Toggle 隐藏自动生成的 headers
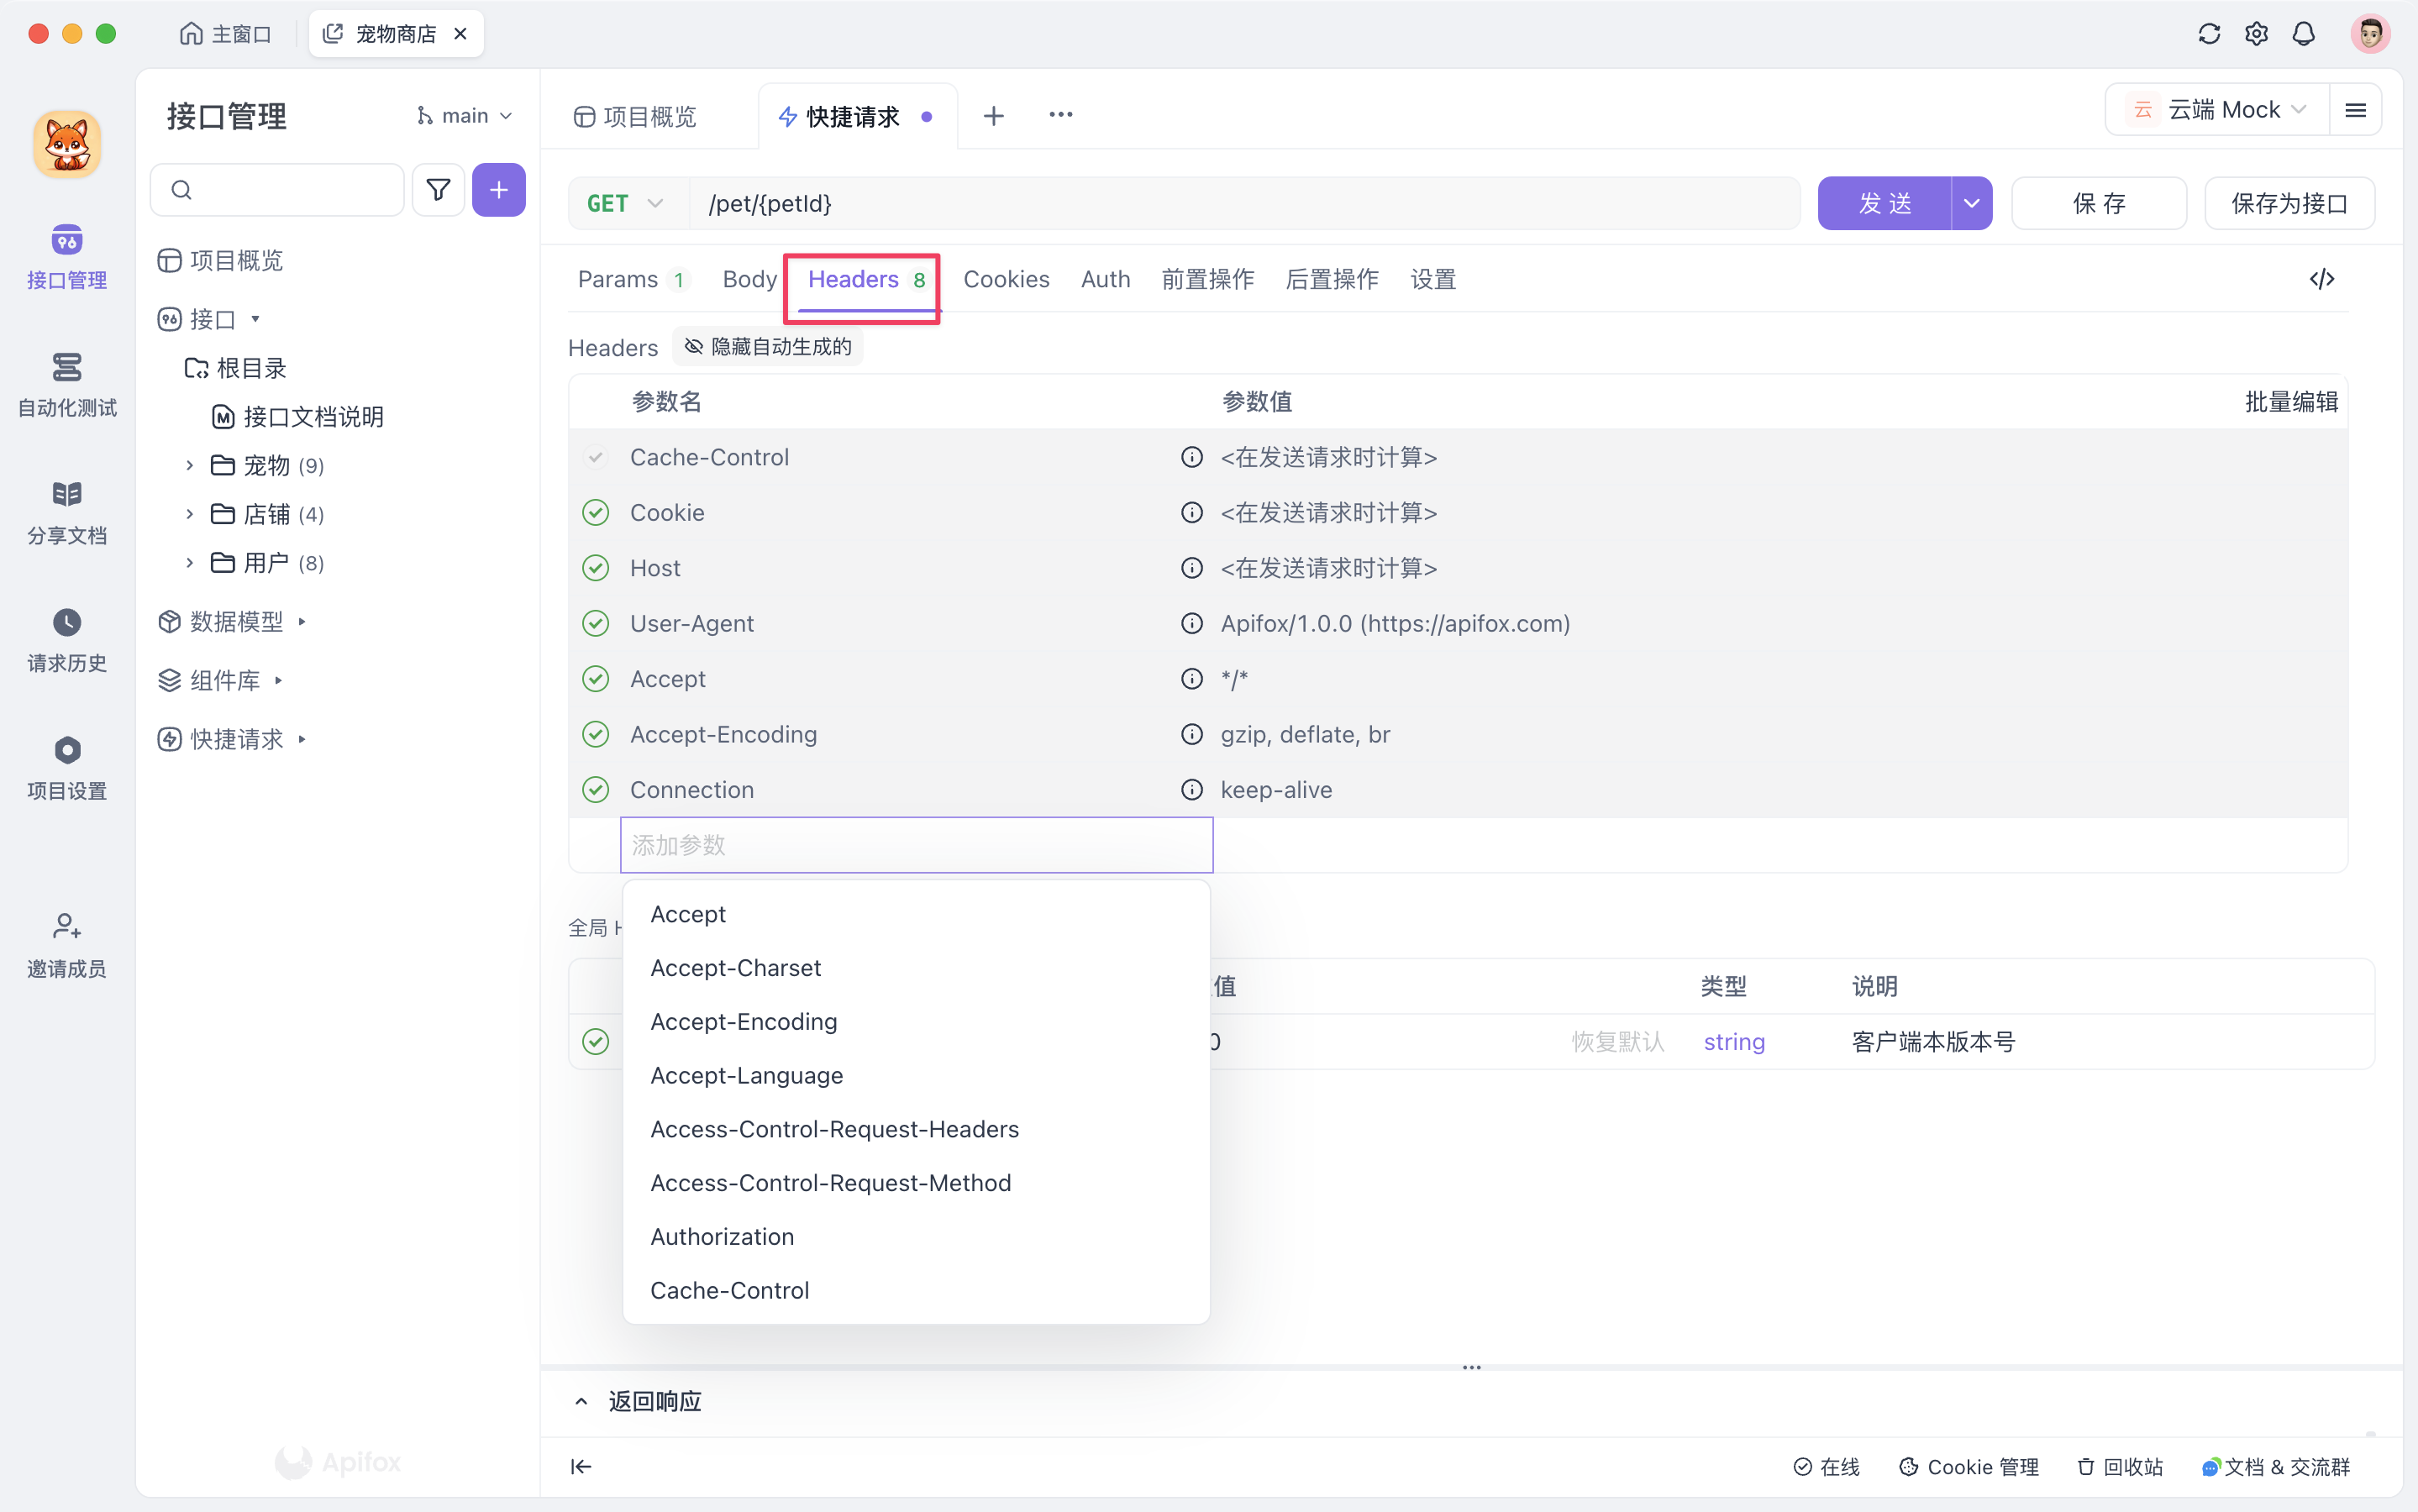 (x=766, y=346)
